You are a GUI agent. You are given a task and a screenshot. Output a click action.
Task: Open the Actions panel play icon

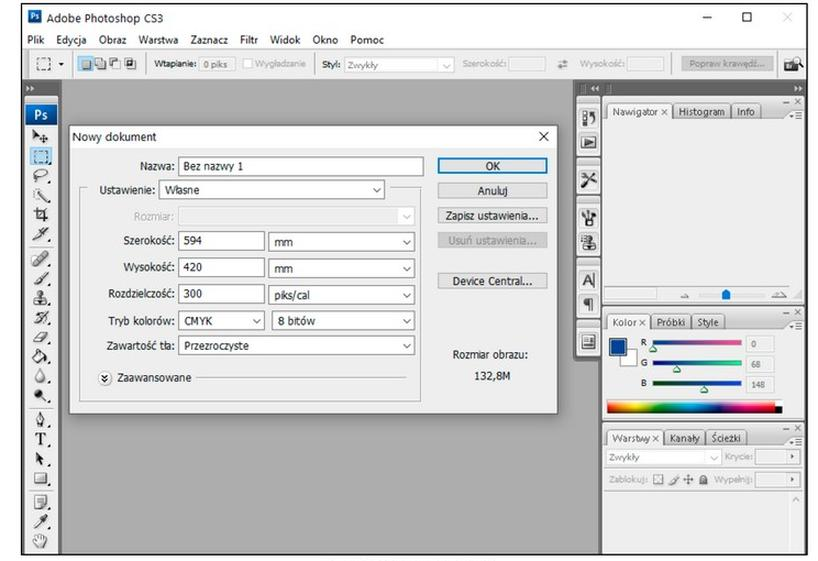click(588, 142)
